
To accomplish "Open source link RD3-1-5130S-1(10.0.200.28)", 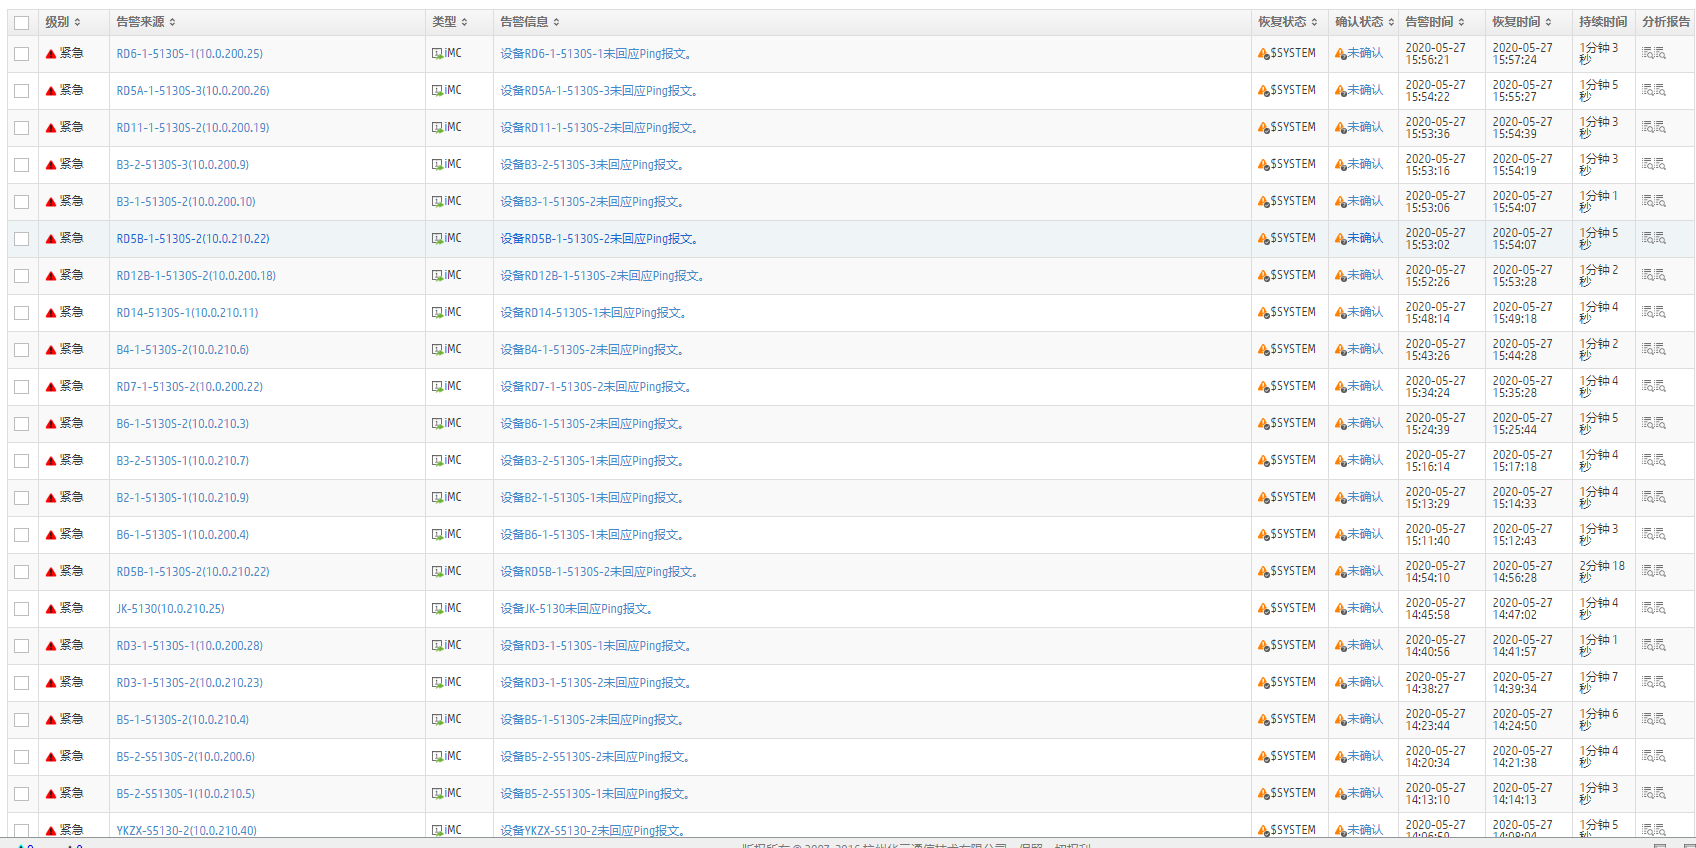I will (190, 646).
